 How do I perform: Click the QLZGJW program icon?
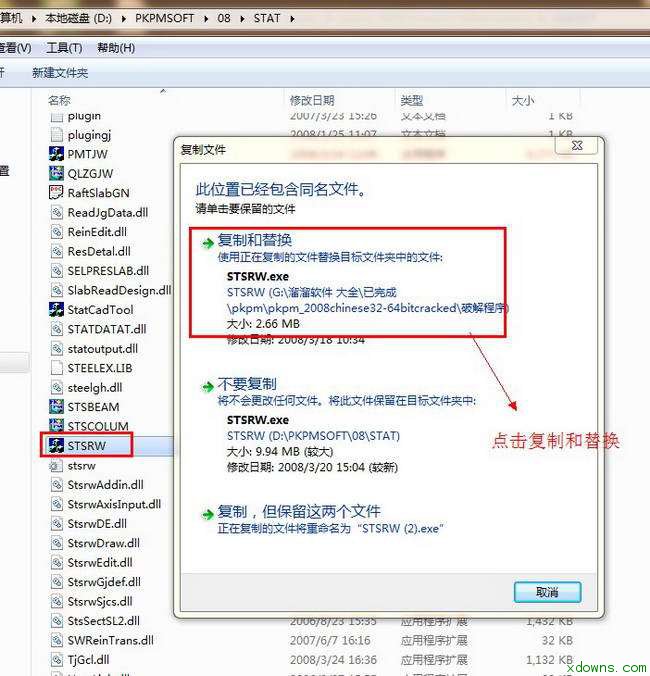pyautogui.click(x=56, y=173)
